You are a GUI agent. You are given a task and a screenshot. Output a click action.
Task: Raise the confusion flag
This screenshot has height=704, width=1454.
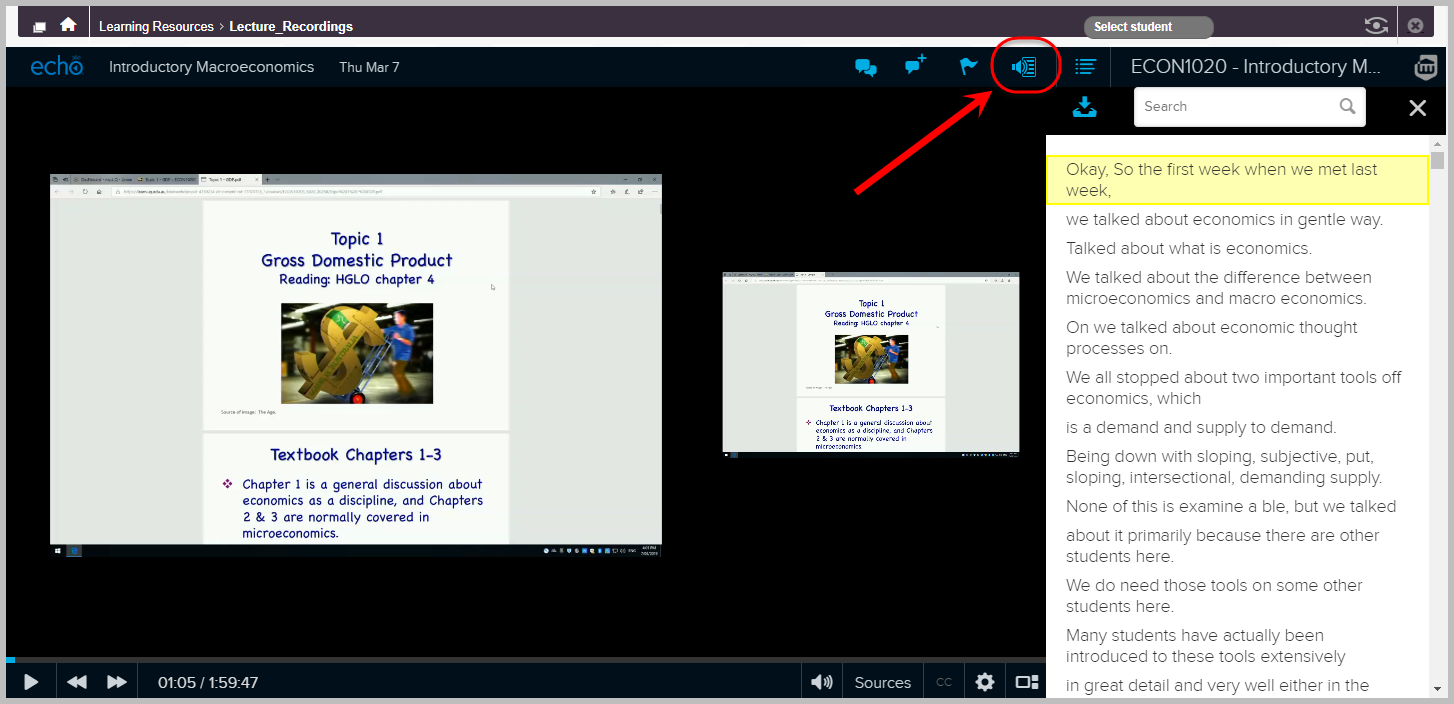tap(966, 66)
